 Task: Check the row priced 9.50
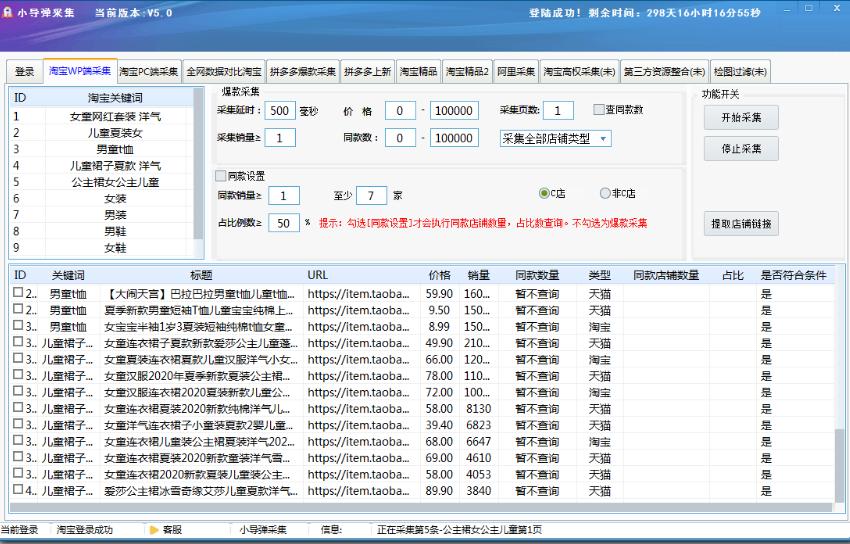click(x=18, y=309)
